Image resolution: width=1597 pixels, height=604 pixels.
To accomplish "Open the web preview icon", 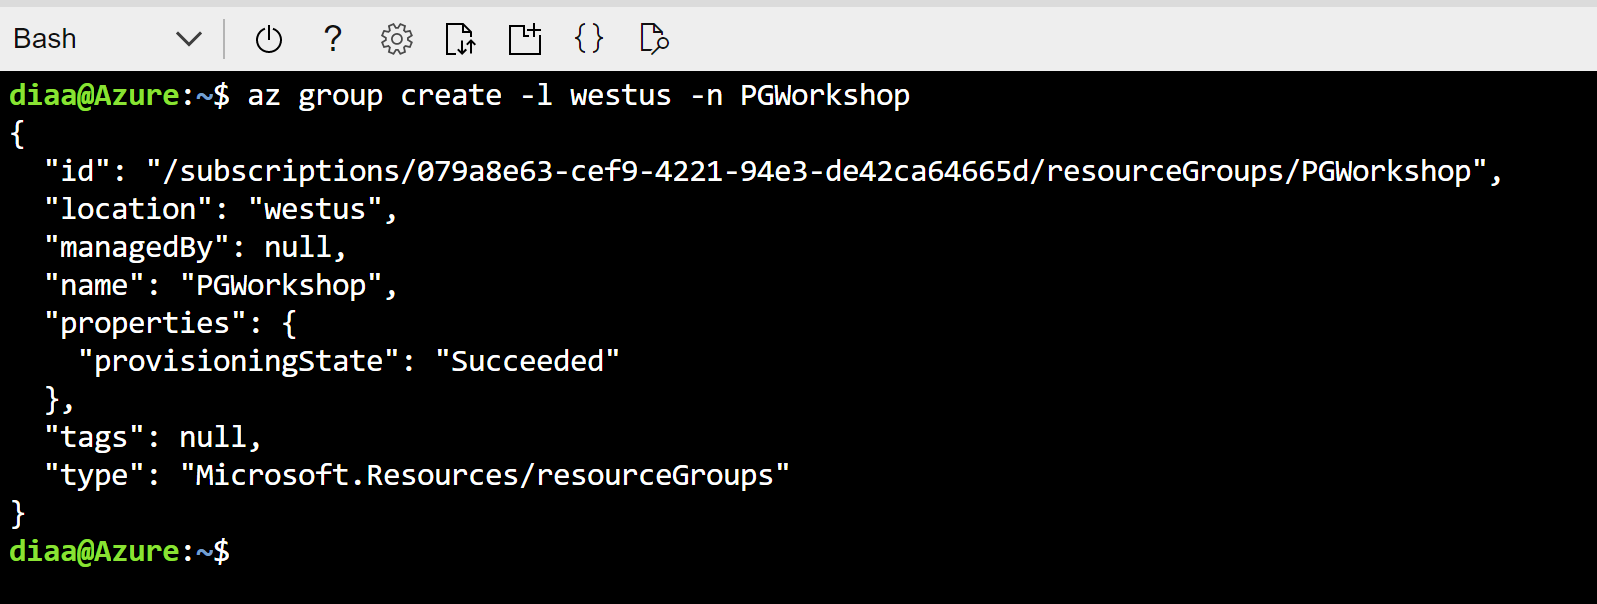I will tap(652, 39).
